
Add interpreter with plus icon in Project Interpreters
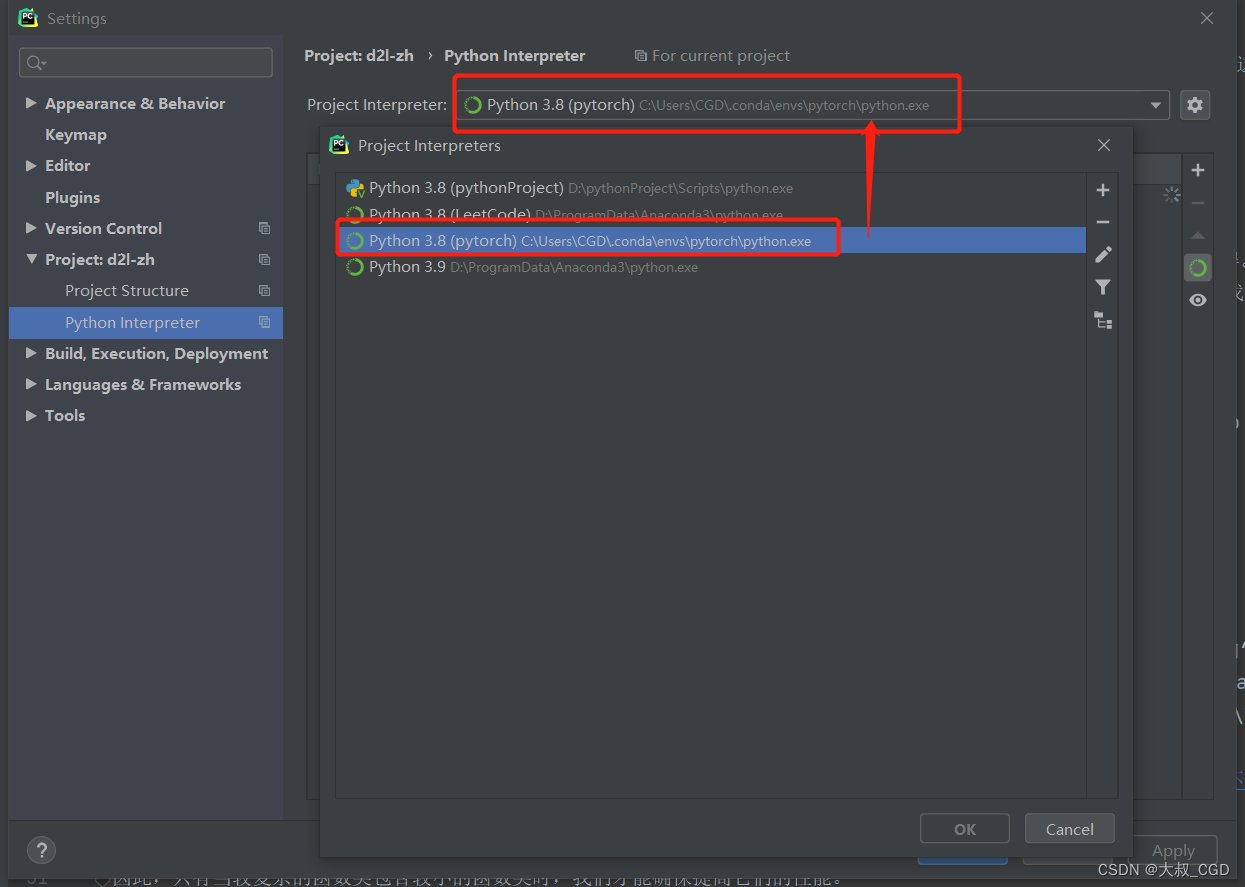(x=1103, y=190)
